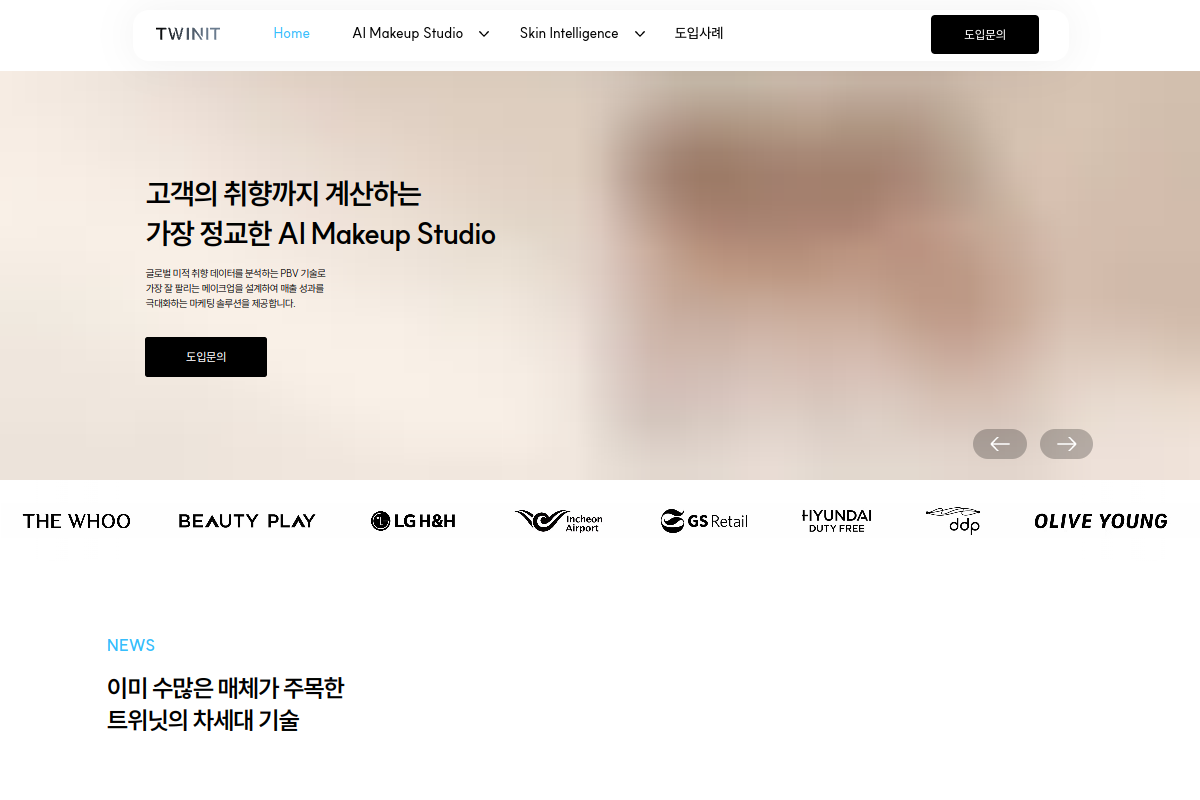Click the header 도입문의 button
Viewport: 1200px width, 800px height.
(985, 34)
